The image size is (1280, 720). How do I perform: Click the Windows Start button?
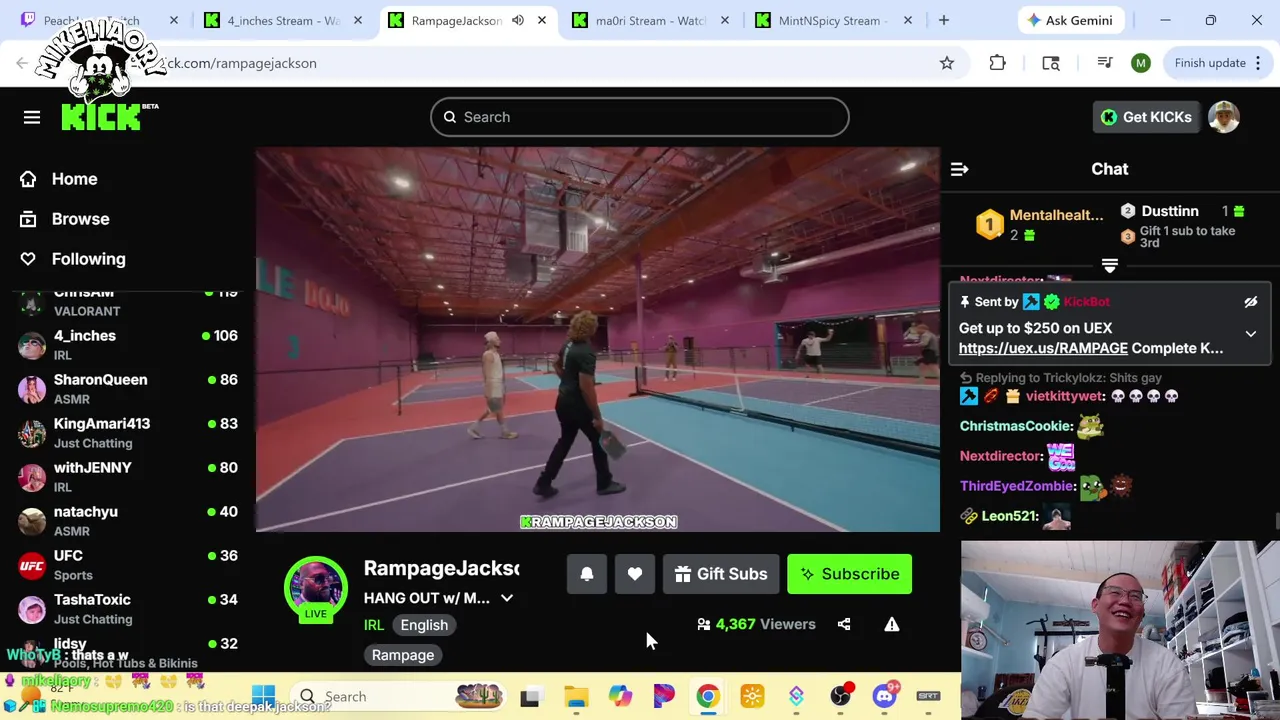pyautogui.click(x=263, y=696)
